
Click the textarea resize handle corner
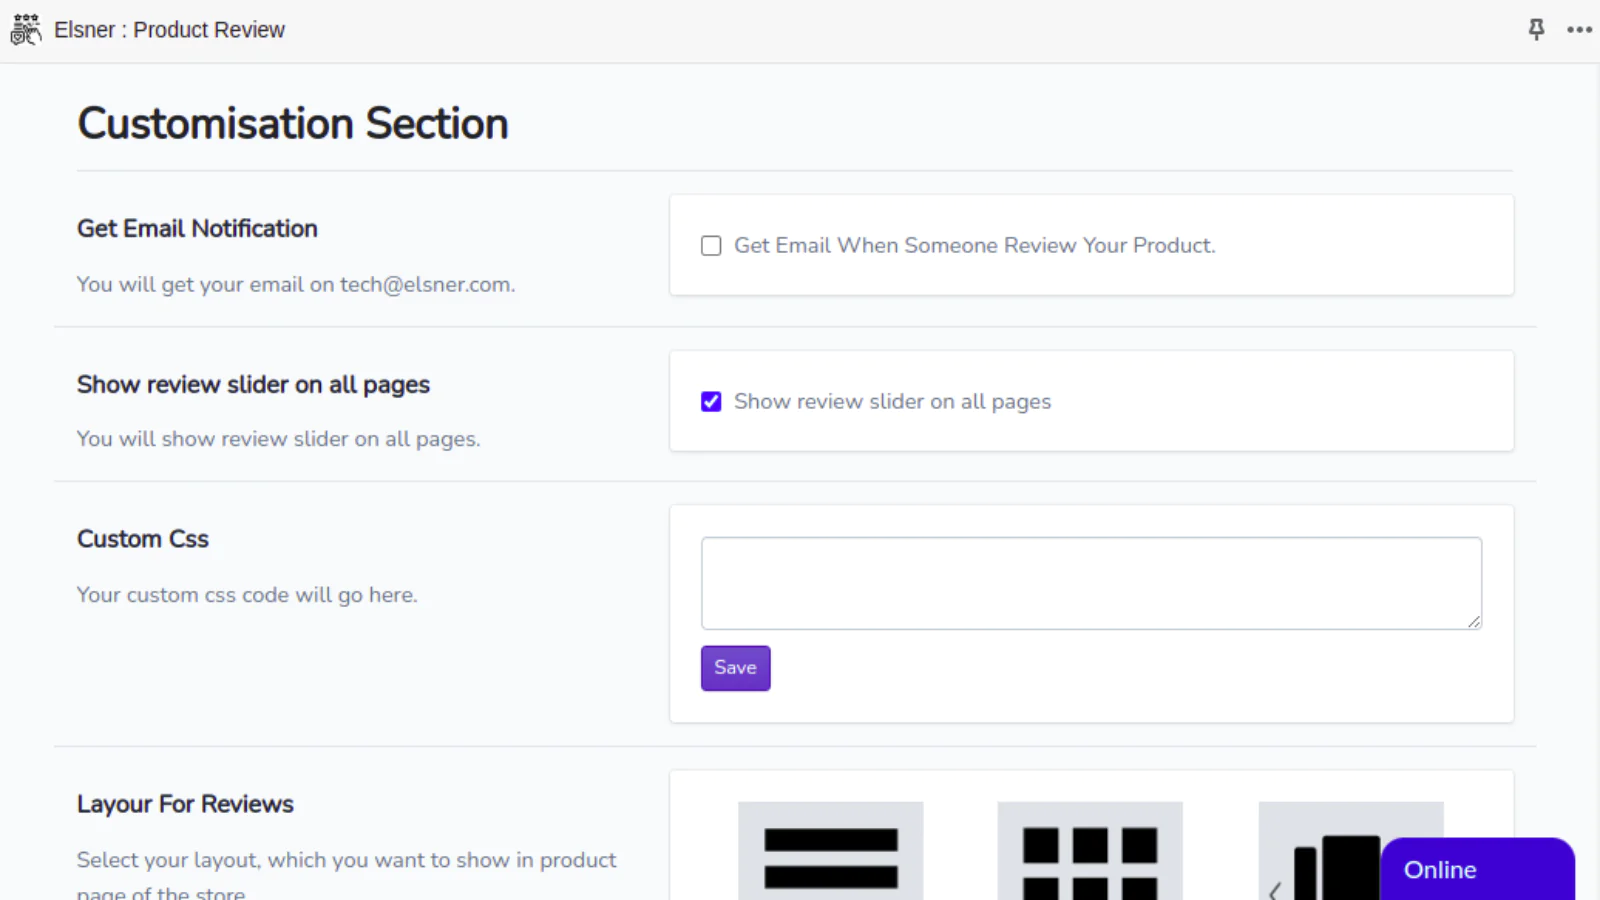[1474, 622]
